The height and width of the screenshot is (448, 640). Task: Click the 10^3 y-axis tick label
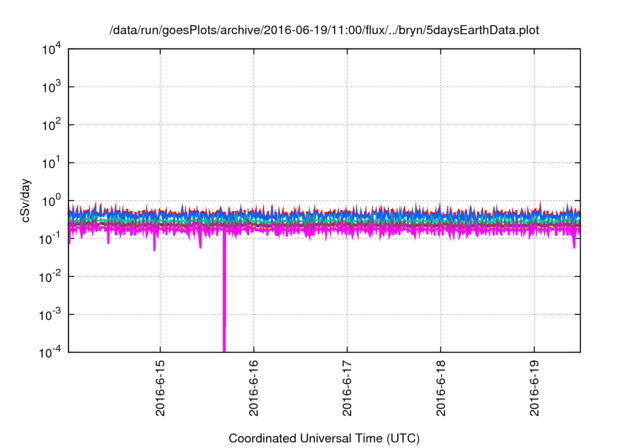pyautogui.click(x=52, y=87)
